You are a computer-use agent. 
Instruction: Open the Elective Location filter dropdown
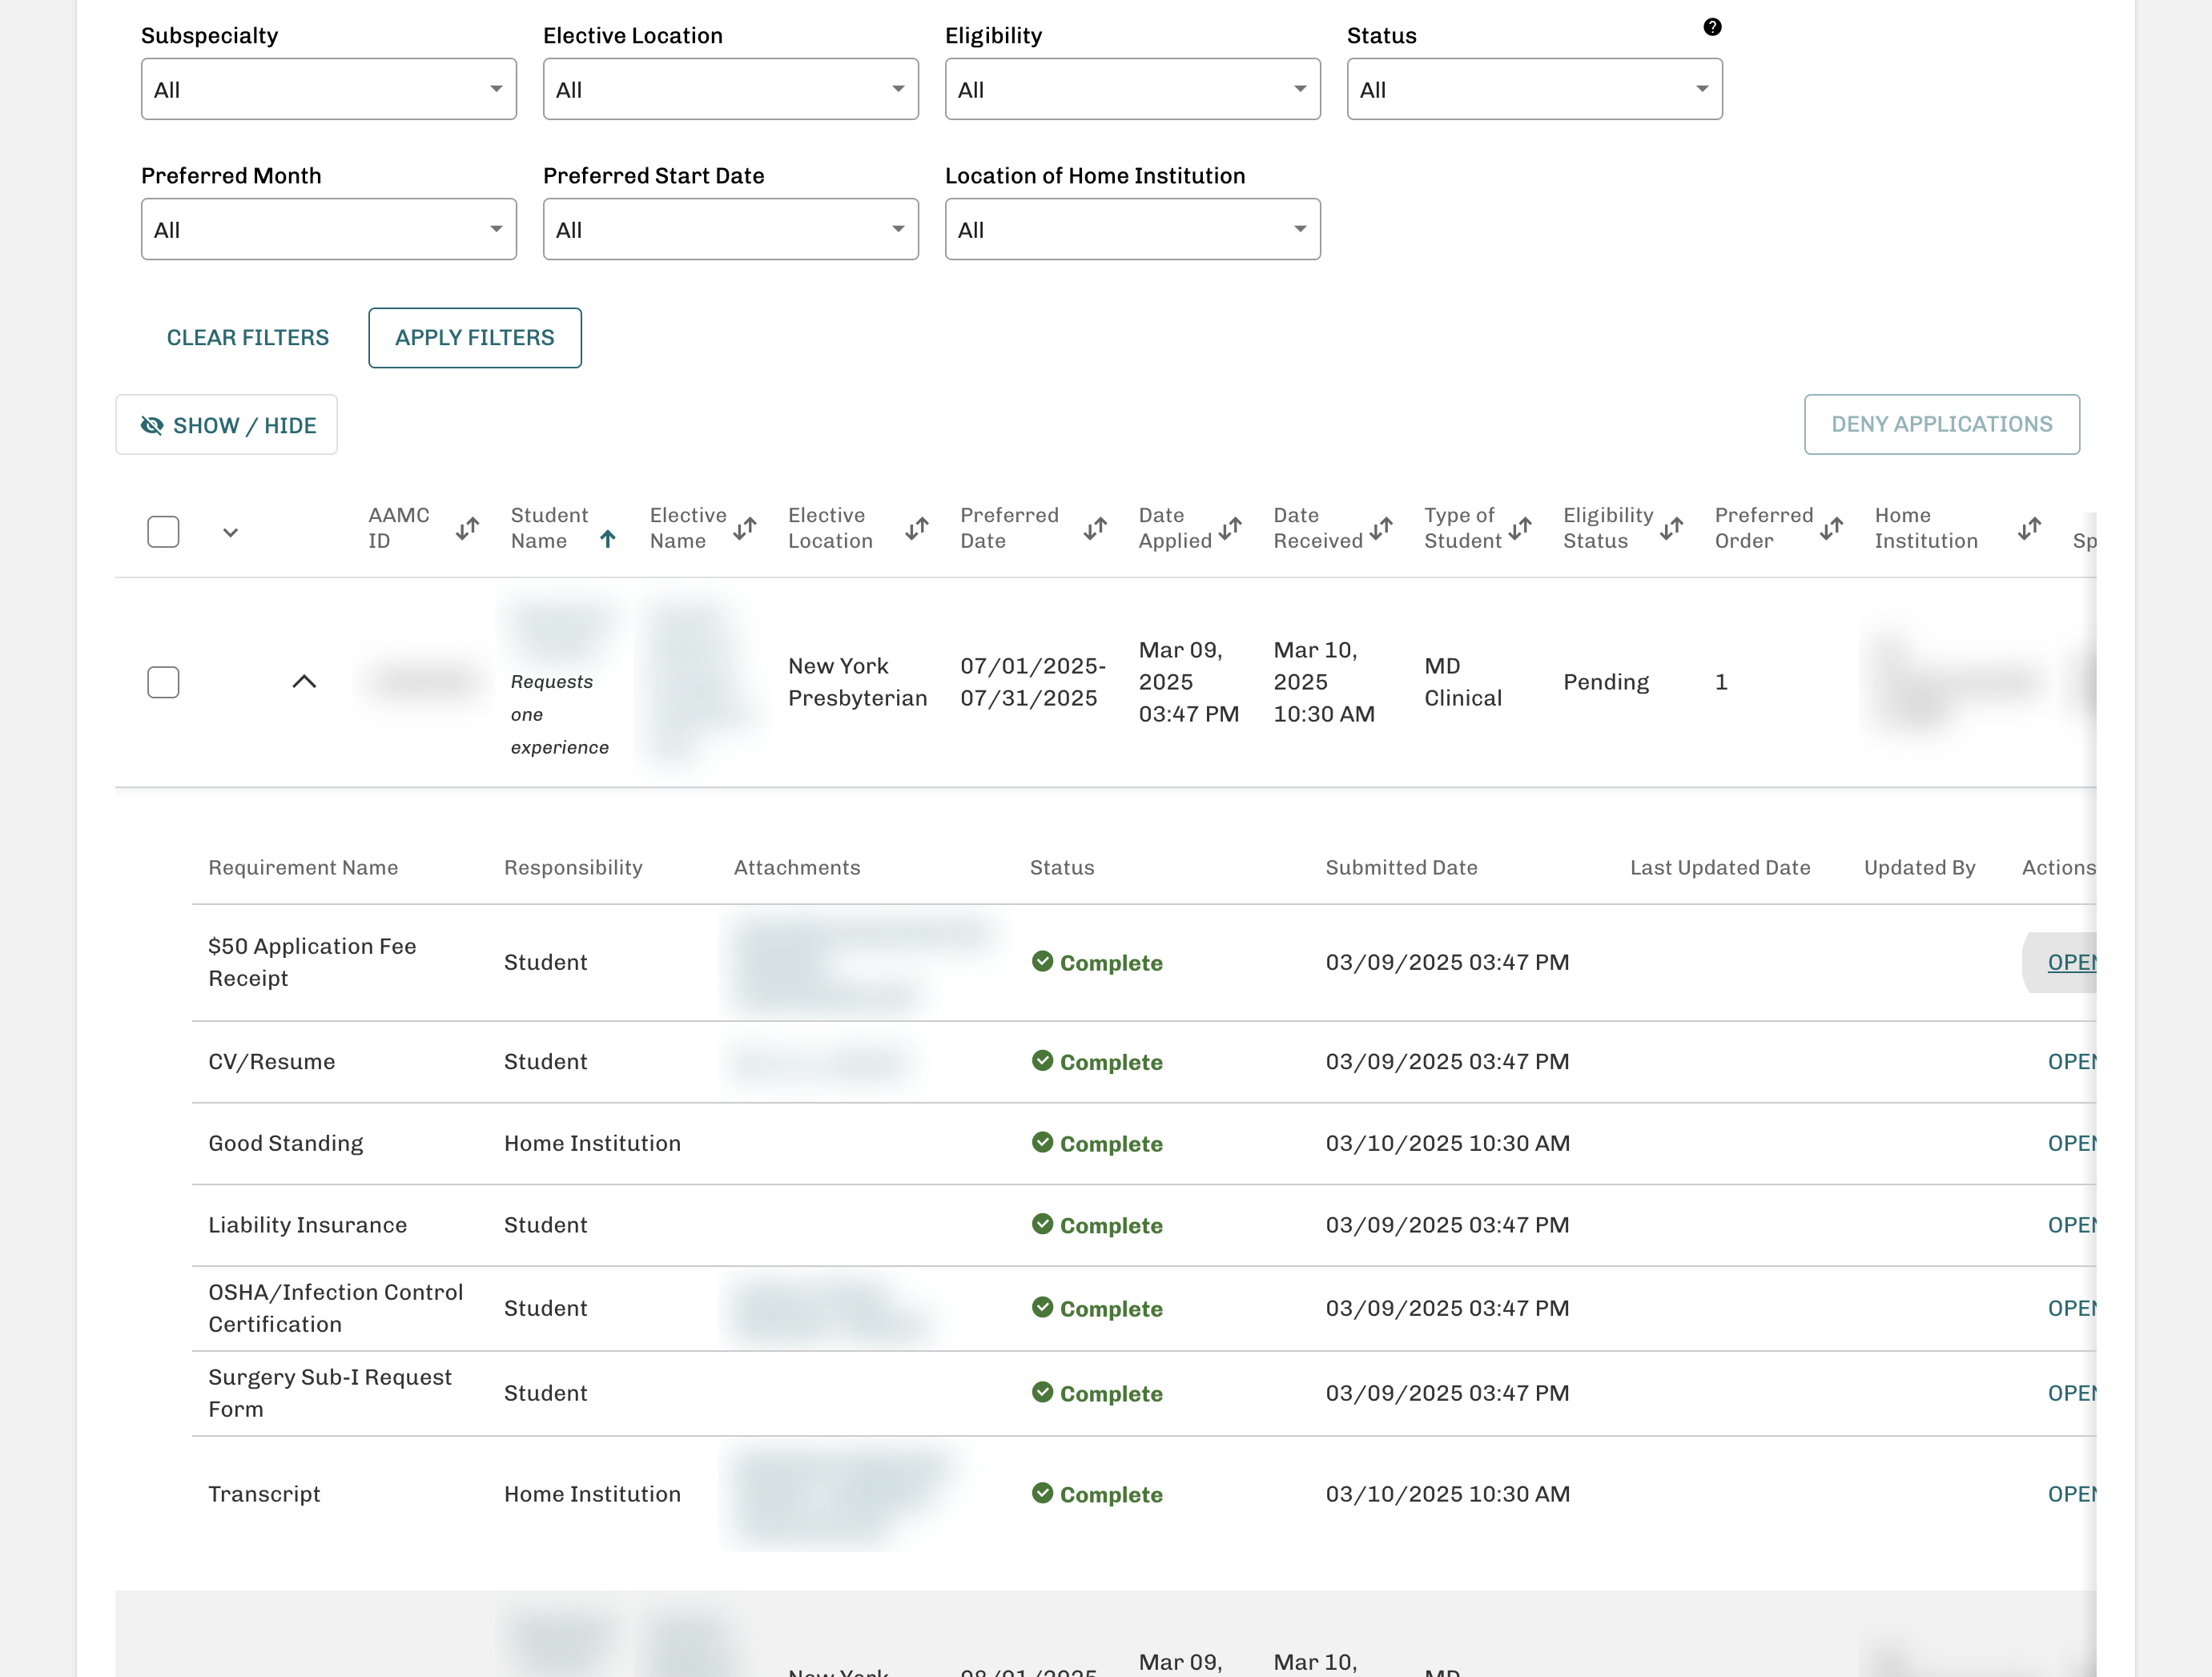730,89
